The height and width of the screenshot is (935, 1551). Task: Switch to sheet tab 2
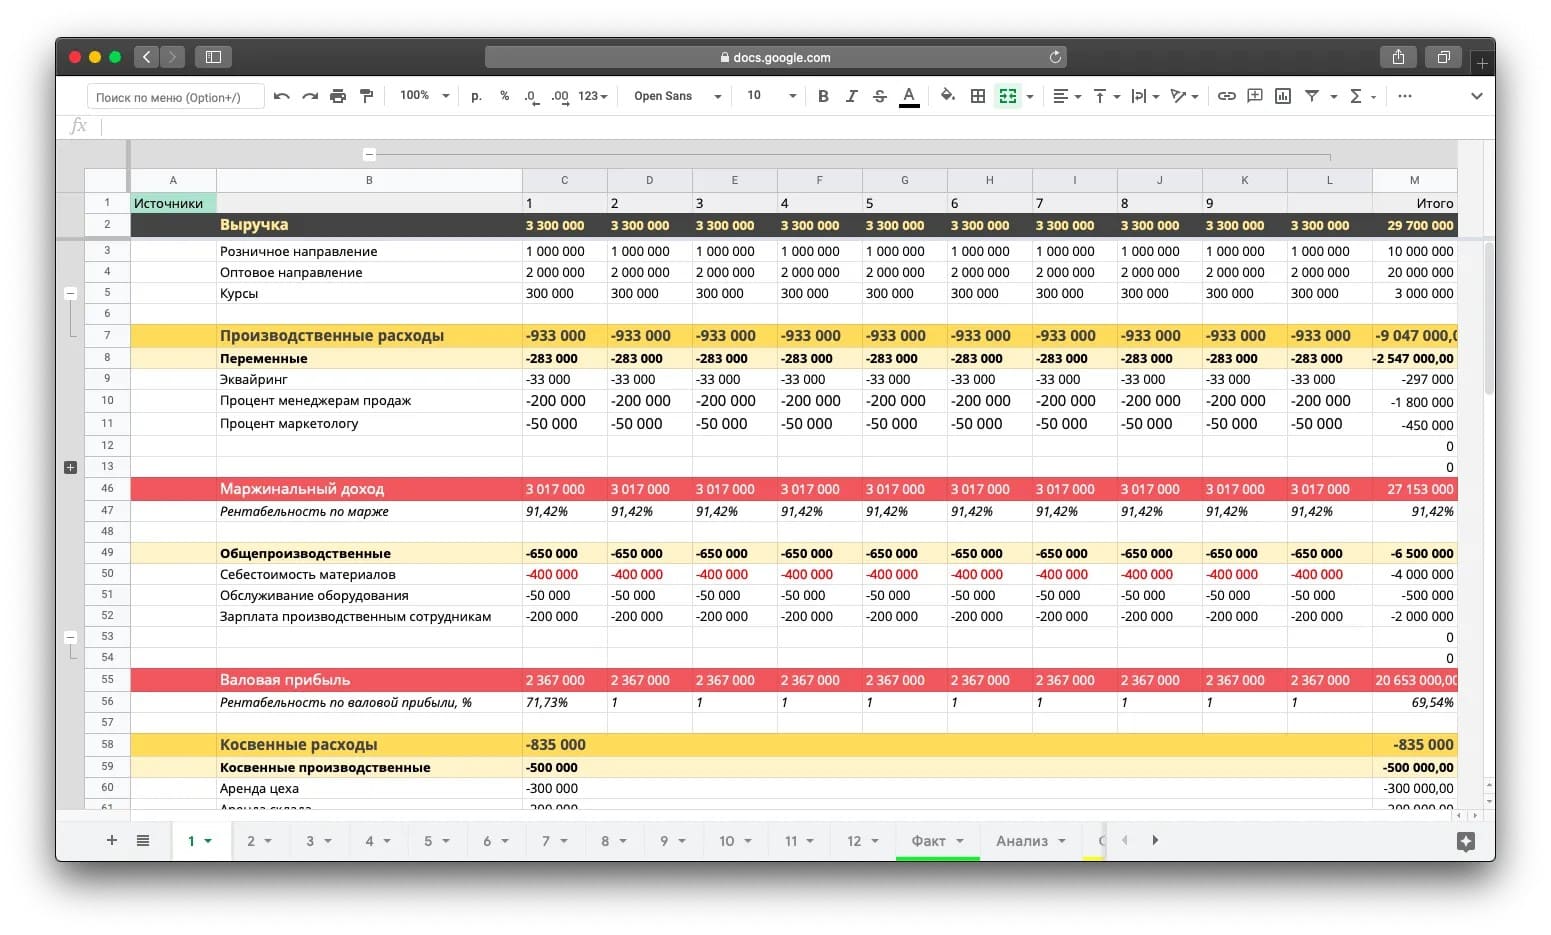(x=260, y=841)
